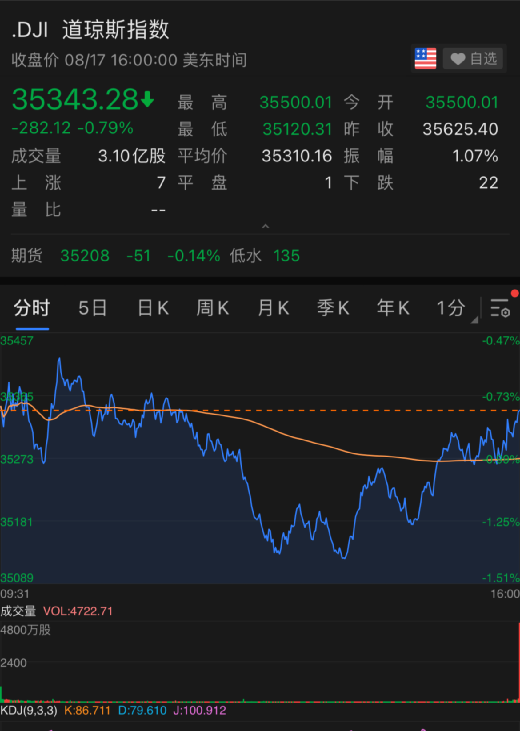Select the 日K chart tab
This screenshot has height=731, width=520.
point(153,309)
